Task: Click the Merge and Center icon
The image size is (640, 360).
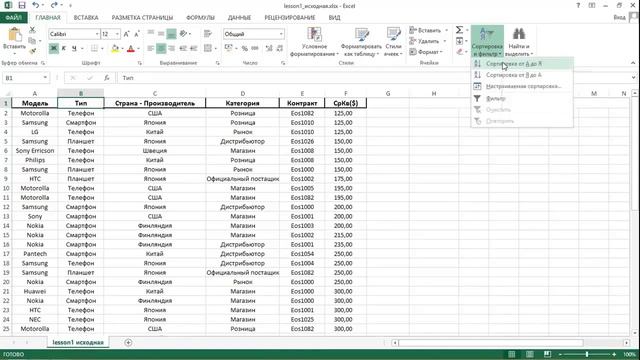Action: 208,49
